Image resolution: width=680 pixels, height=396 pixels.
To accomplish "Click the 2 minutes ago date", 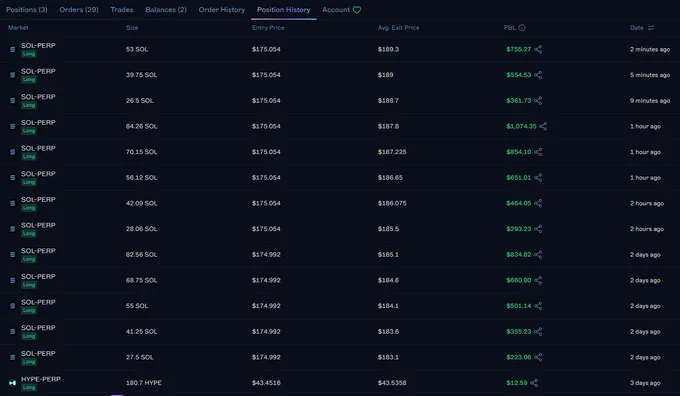I will [650, 49].
